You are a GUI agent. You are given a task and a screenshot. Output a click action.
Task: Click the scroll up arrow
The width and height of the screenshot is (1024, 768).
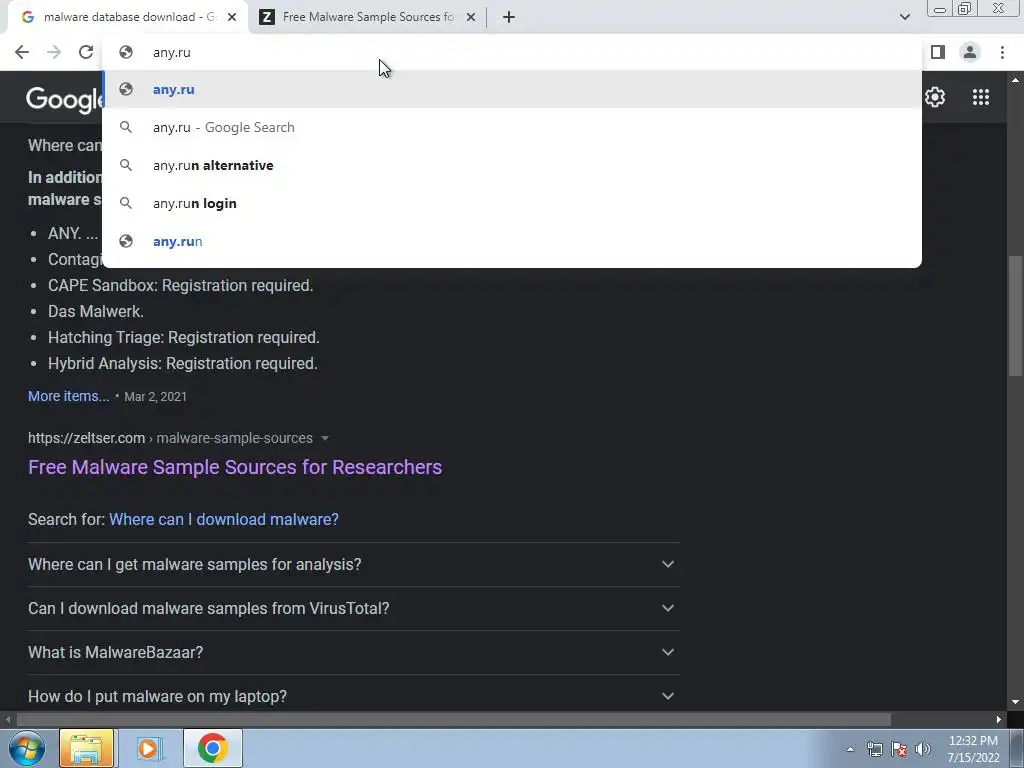click(x=1014, y=80)
